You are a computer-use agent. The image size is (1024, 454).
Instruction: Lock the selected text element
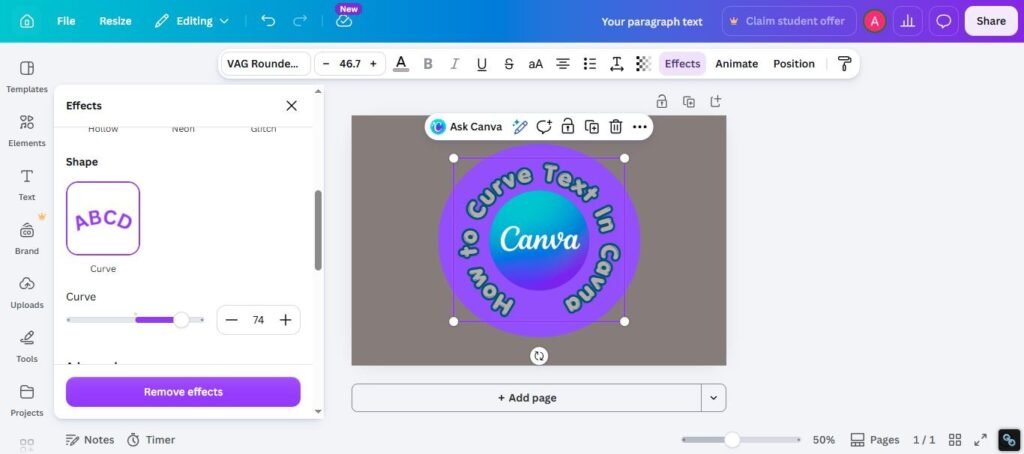click(568, 127)
